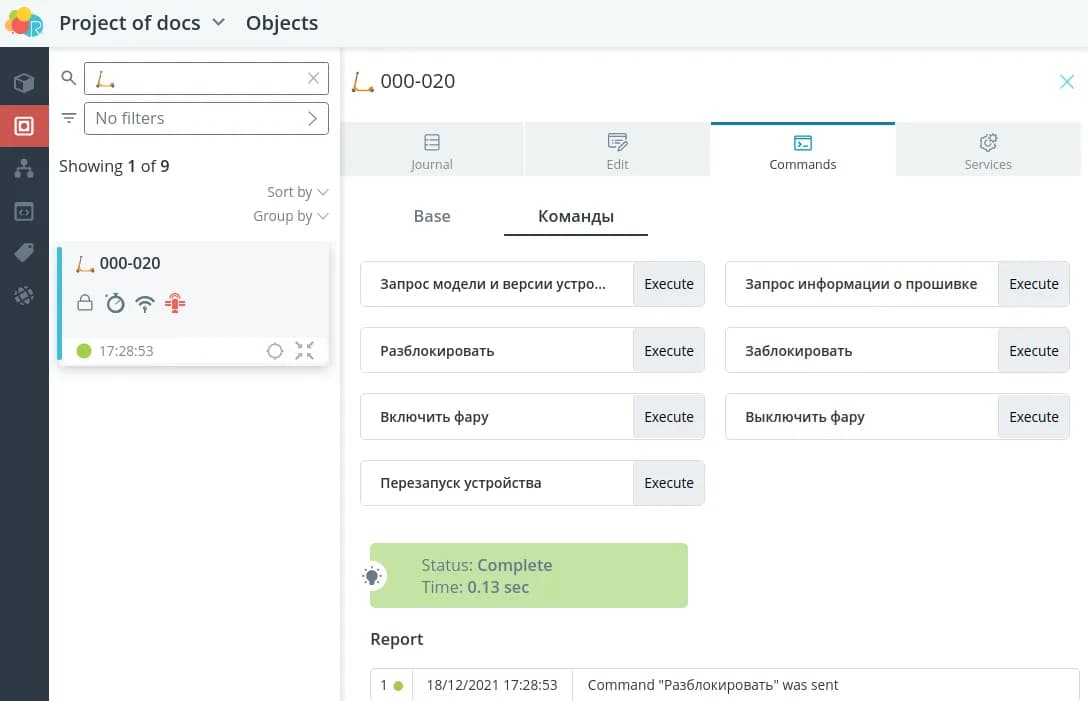Viewport: 1088px width, 701px height.
Task: Execute the Заблокировать command
Action: click(x=1033, y=351)
